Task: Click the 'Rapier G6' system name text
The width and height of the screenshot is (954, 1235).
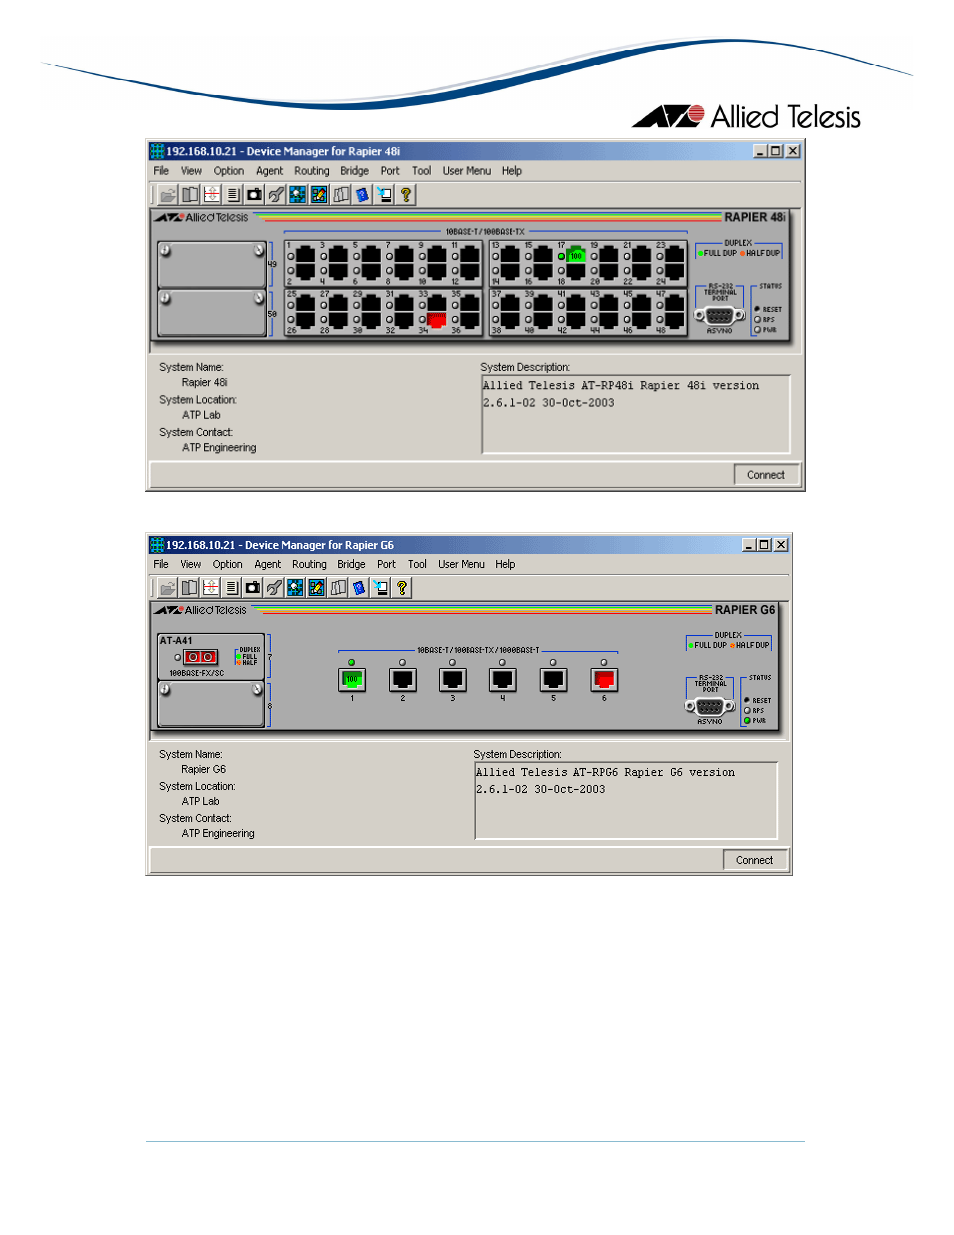Action: (x=204, y=770)
